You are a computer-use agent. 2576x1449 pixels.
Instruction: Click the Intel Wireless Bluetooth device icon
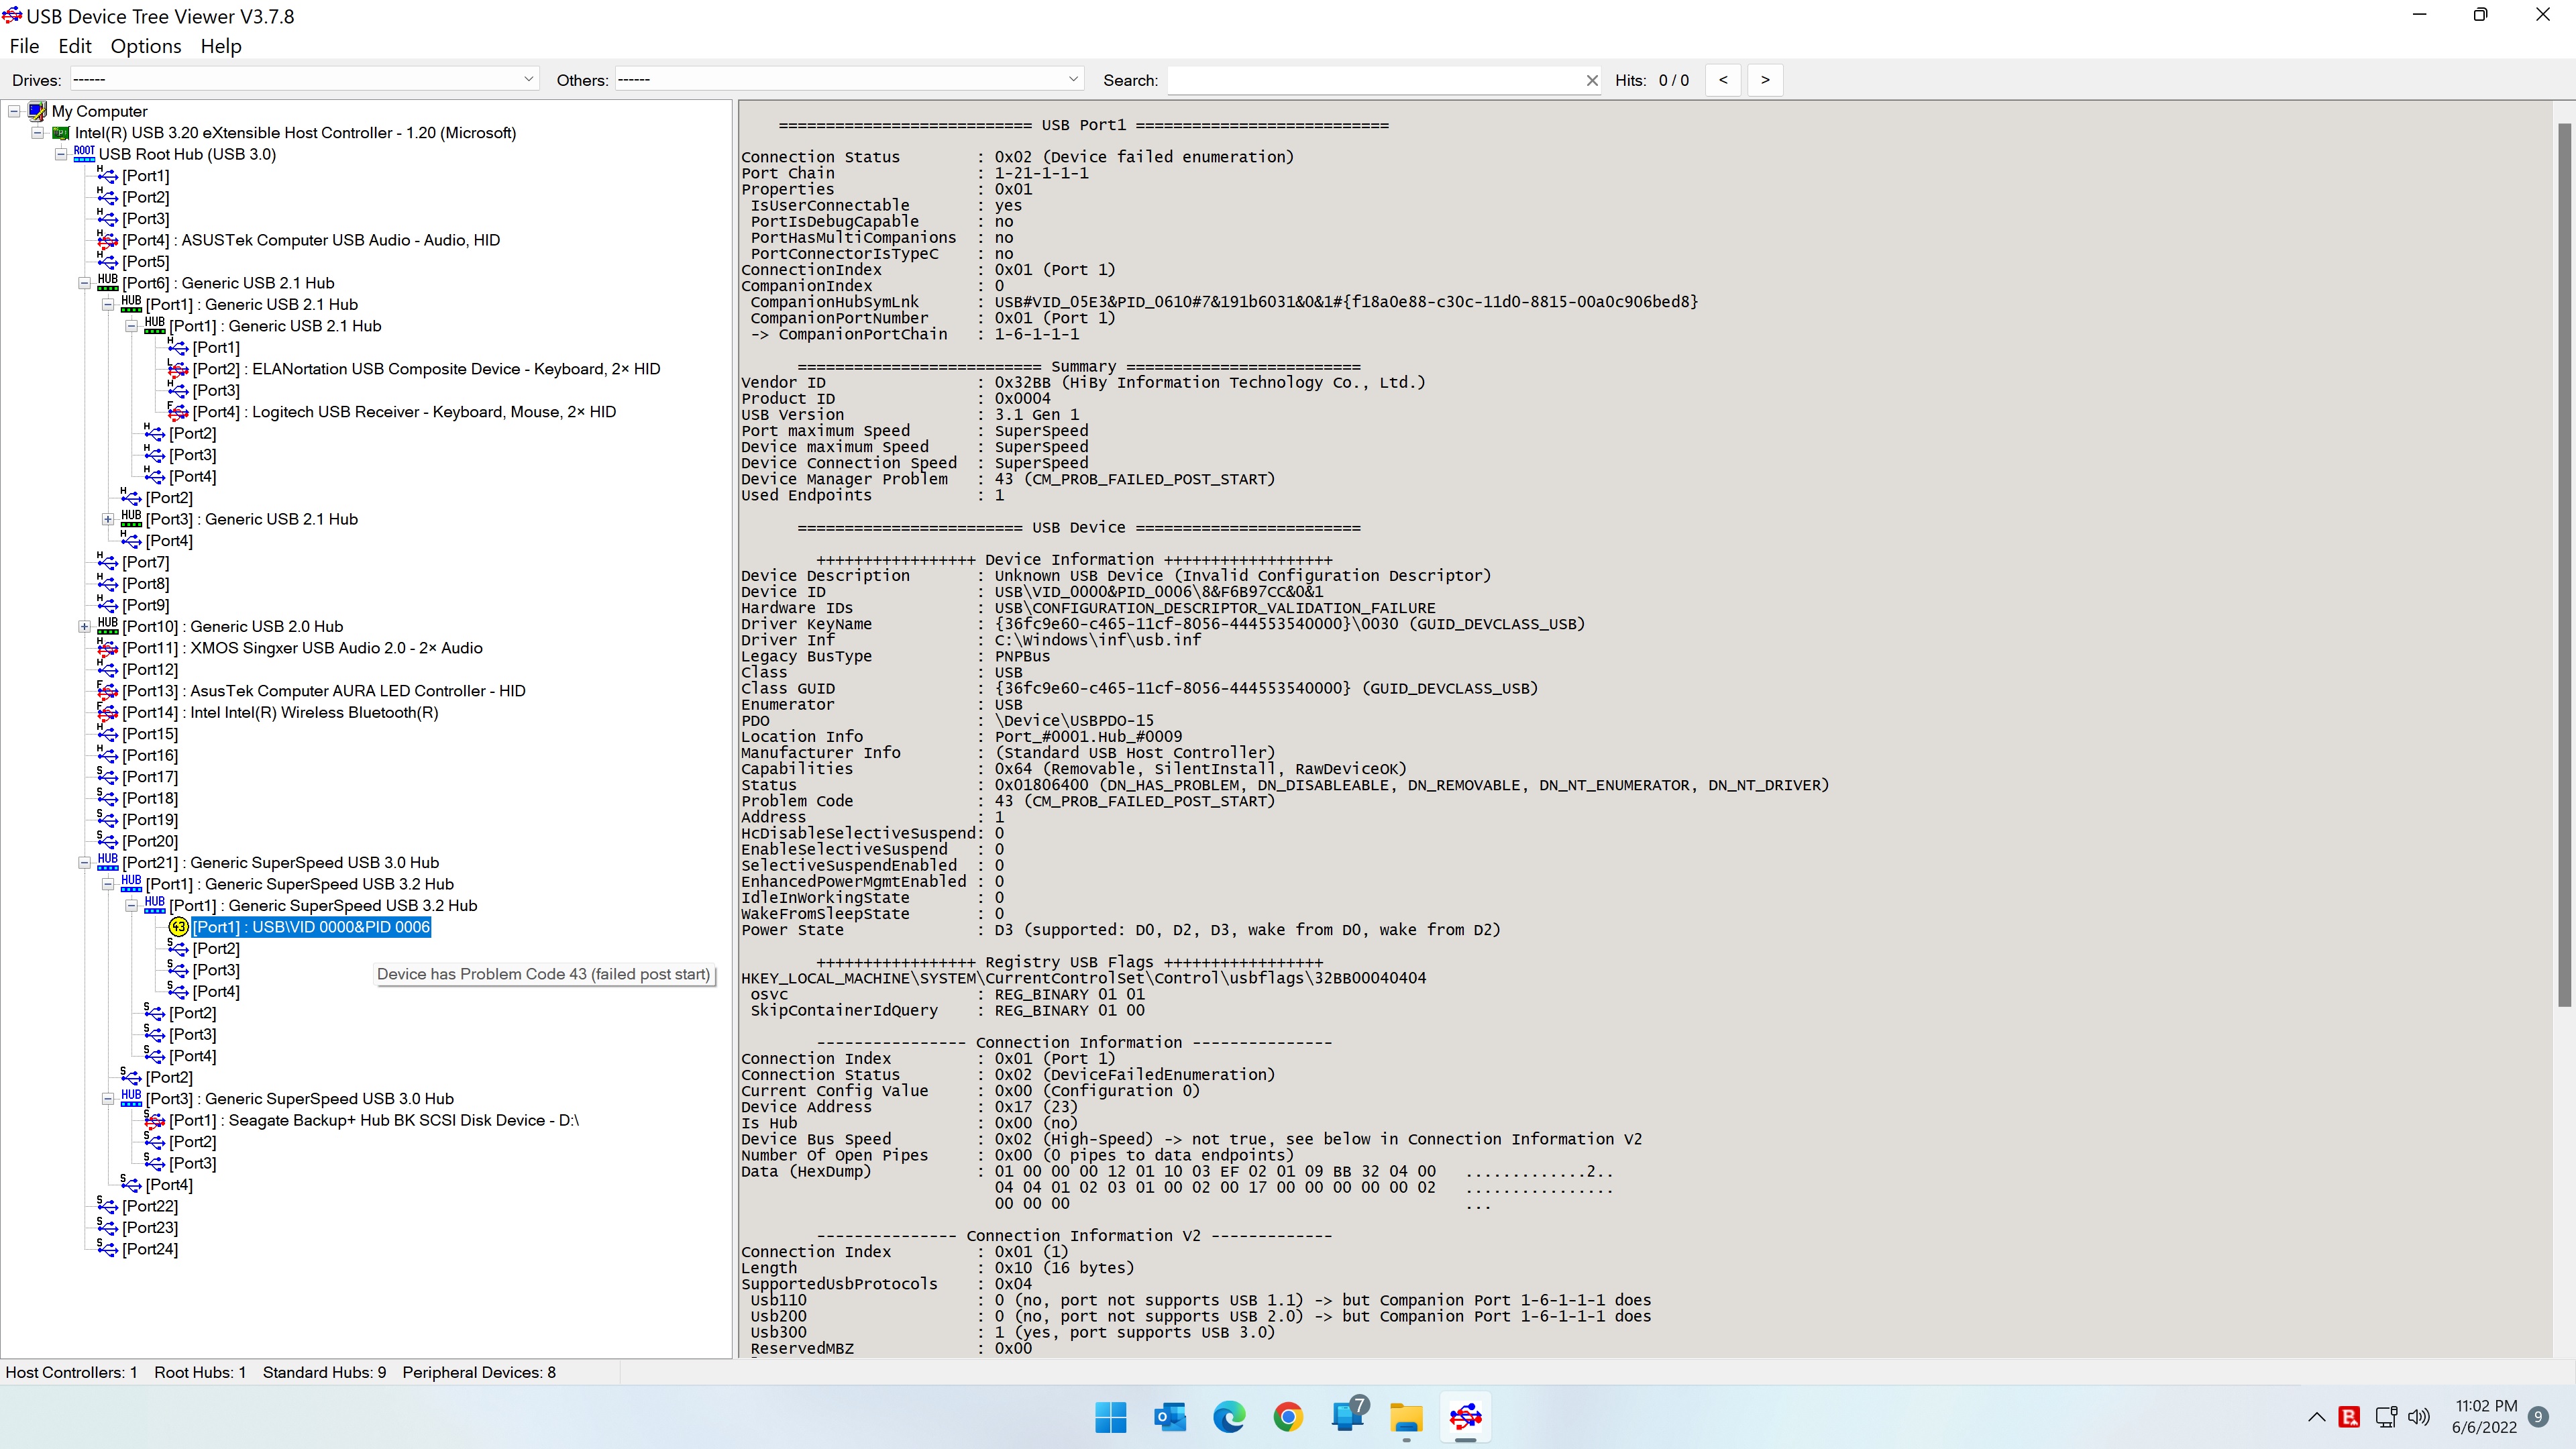[107, 713]
